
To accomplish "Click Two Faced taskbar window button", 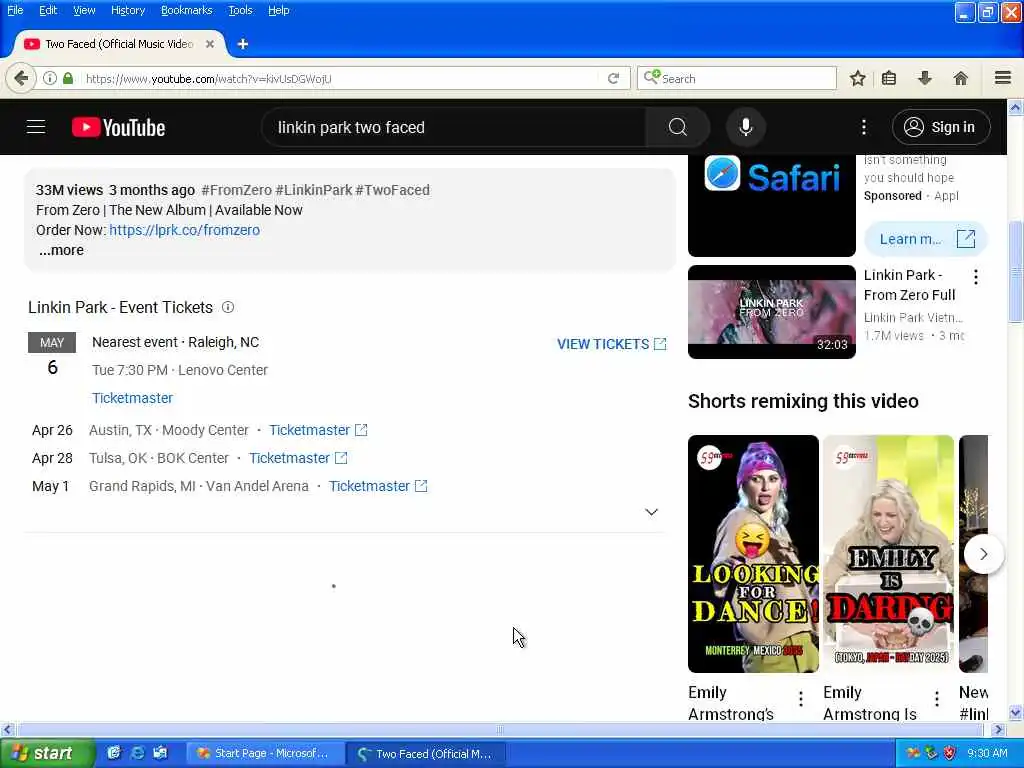I will (424, 753).
